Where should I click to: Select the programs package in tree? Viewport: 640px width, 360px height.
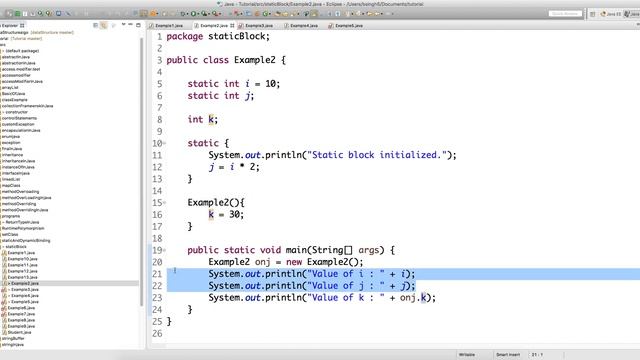pos(11,216)
